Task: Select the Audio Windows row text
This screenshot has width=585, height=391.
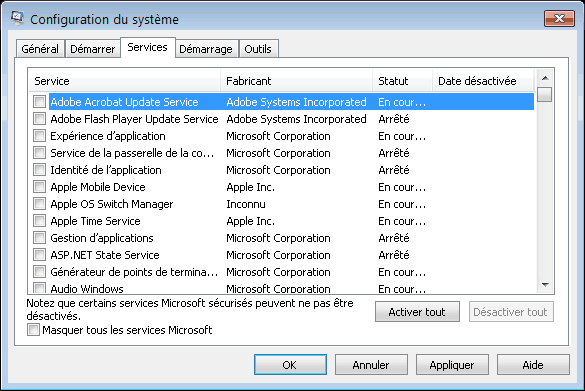Action: click(87, 289)
